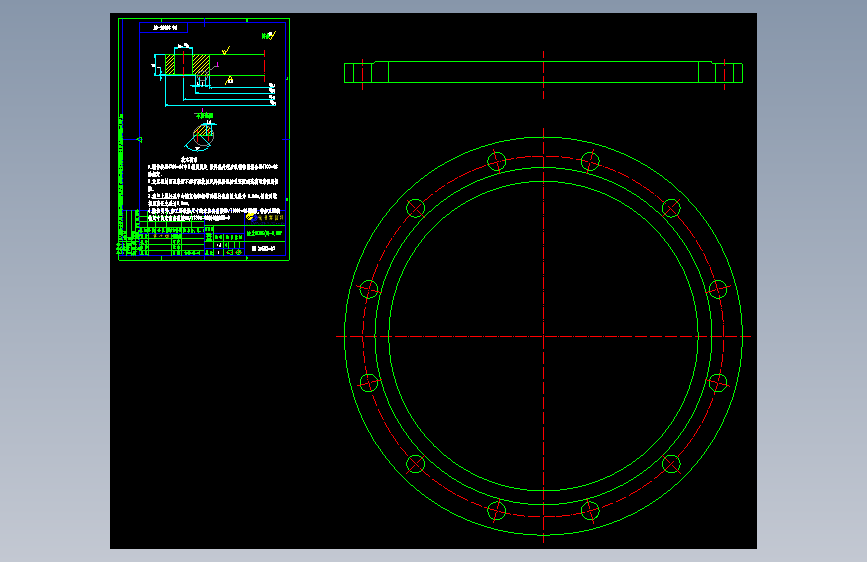The image size is (867, 562).
Task: Select the bottom bolt hole left of the centerline
Action: point(497,511)
